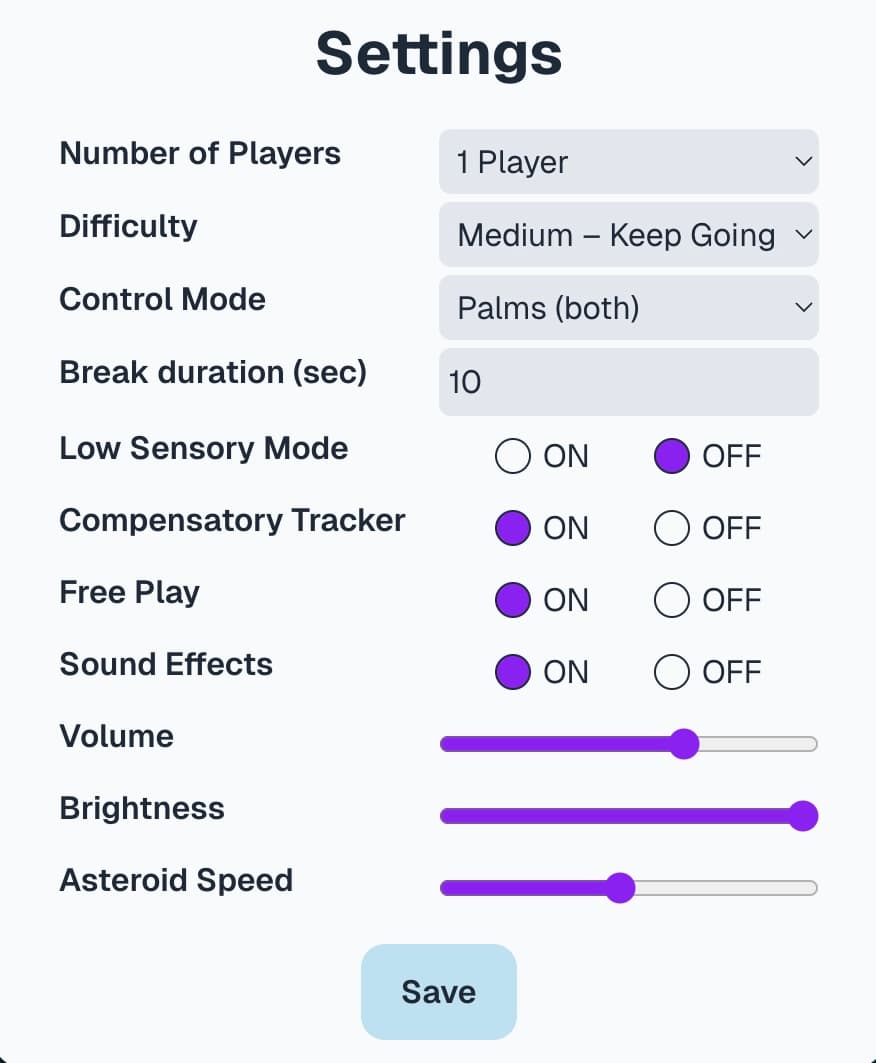Click the chevron on 1 Player dropdown
Screen dimensions: 876x1063
click(x=803, y=161)
